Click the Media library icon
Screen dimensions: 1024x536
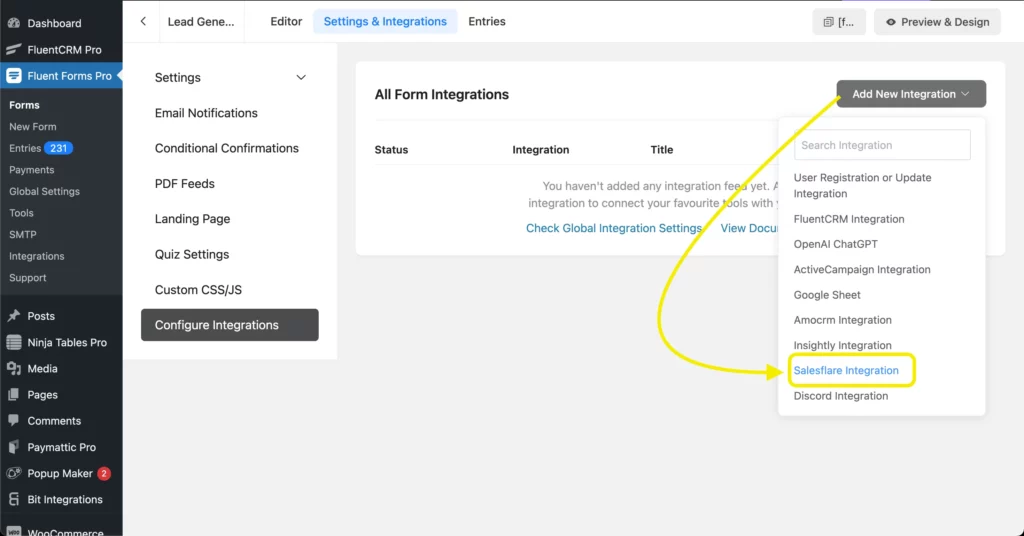pyautogui.click(x=14, y=369)
